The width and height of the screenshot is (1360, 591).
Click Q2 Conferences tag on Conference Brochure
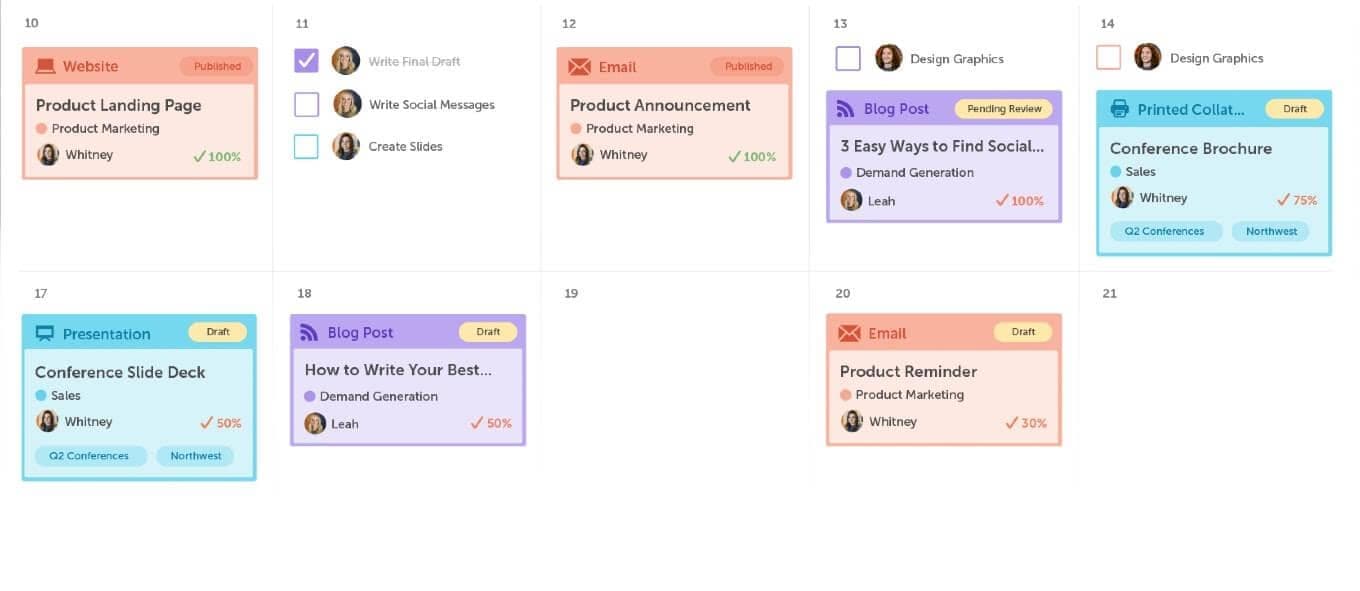click(1164, 231)
